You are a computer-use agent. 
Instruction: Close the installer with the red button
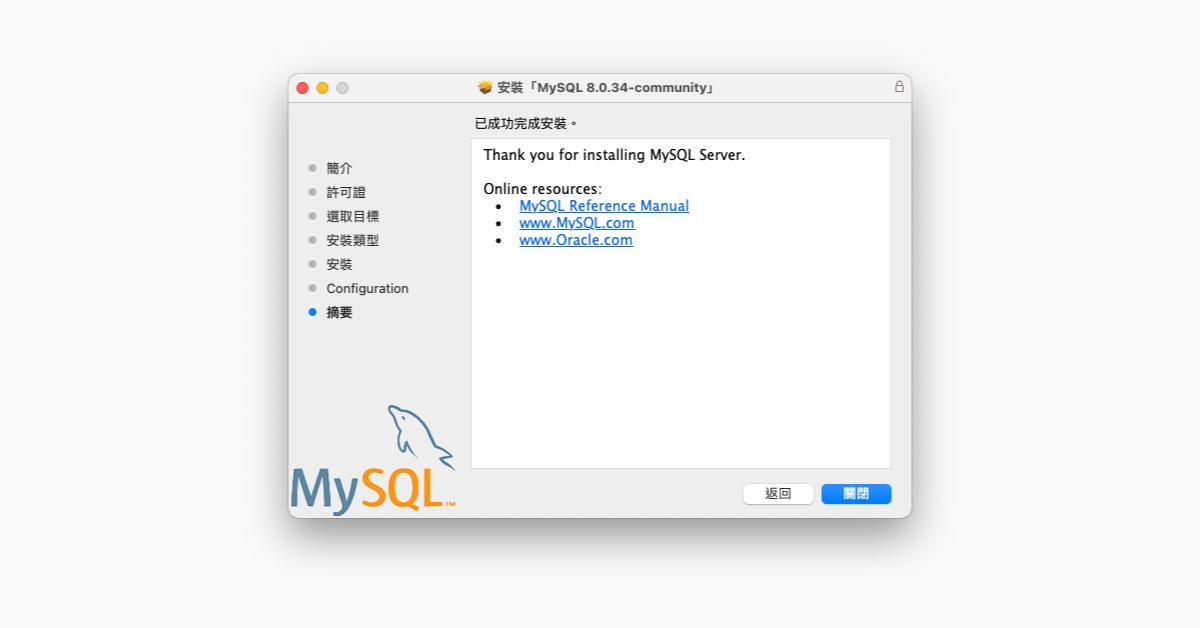click(x=303, y=88)
